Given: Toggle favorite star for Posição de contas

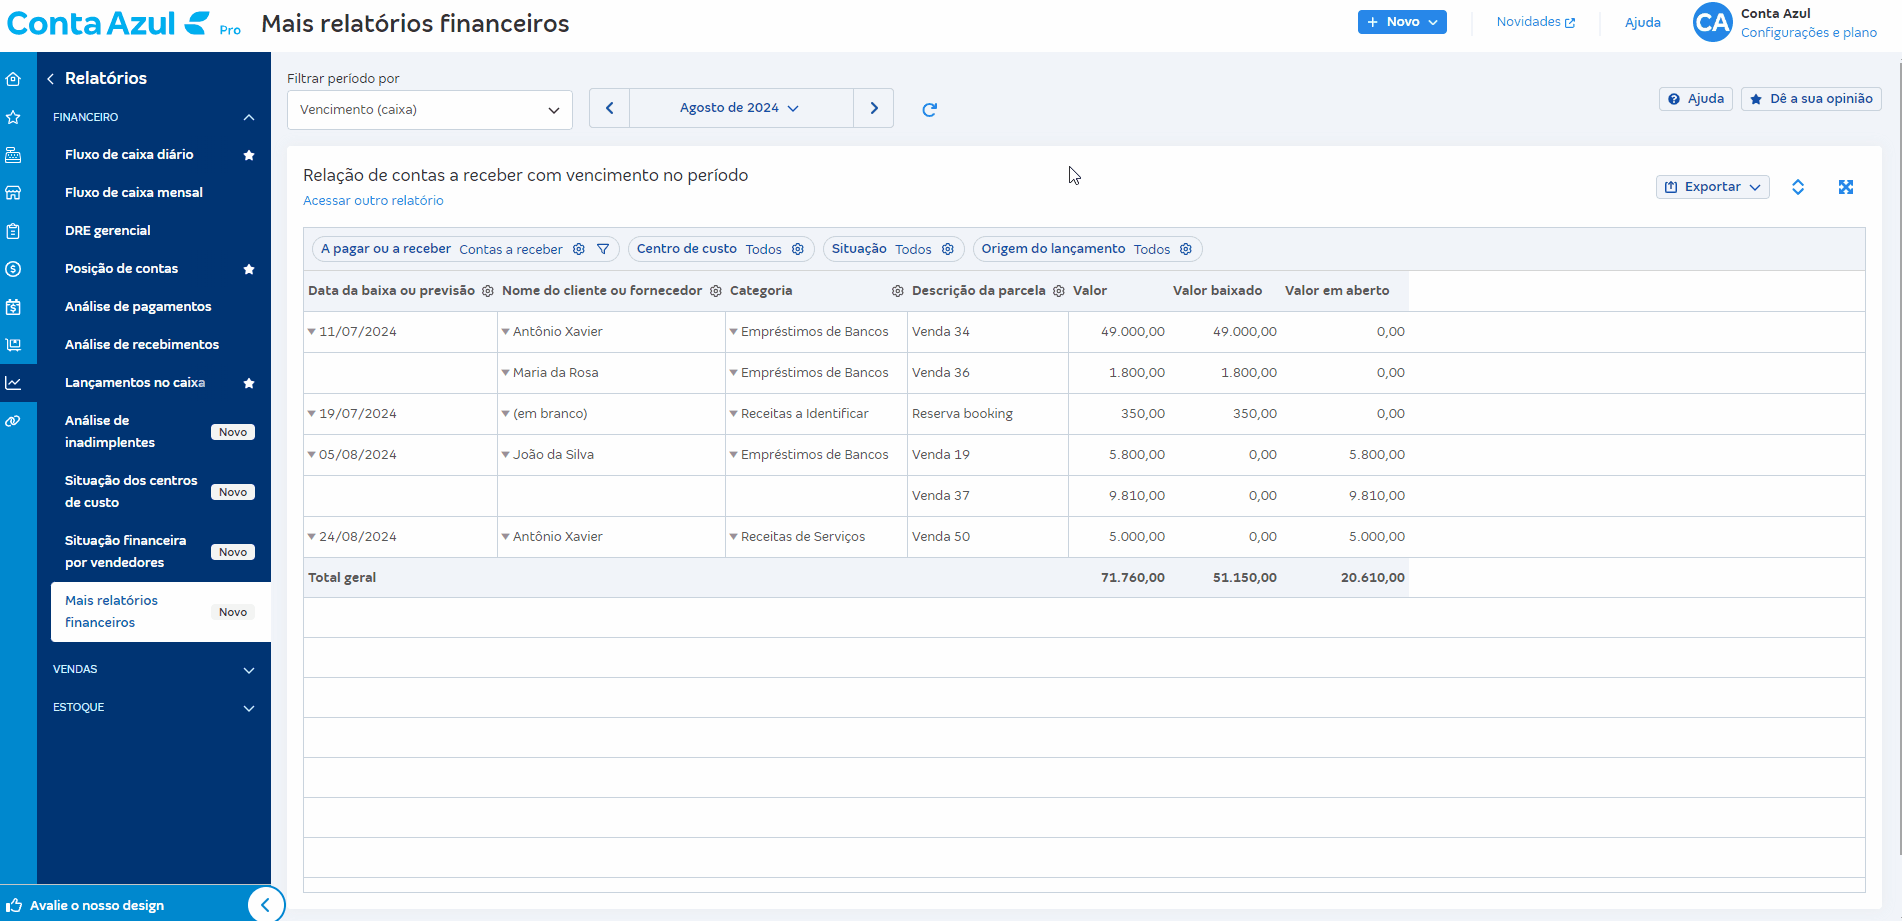Looking at the screenshot, I should point(249,269).
